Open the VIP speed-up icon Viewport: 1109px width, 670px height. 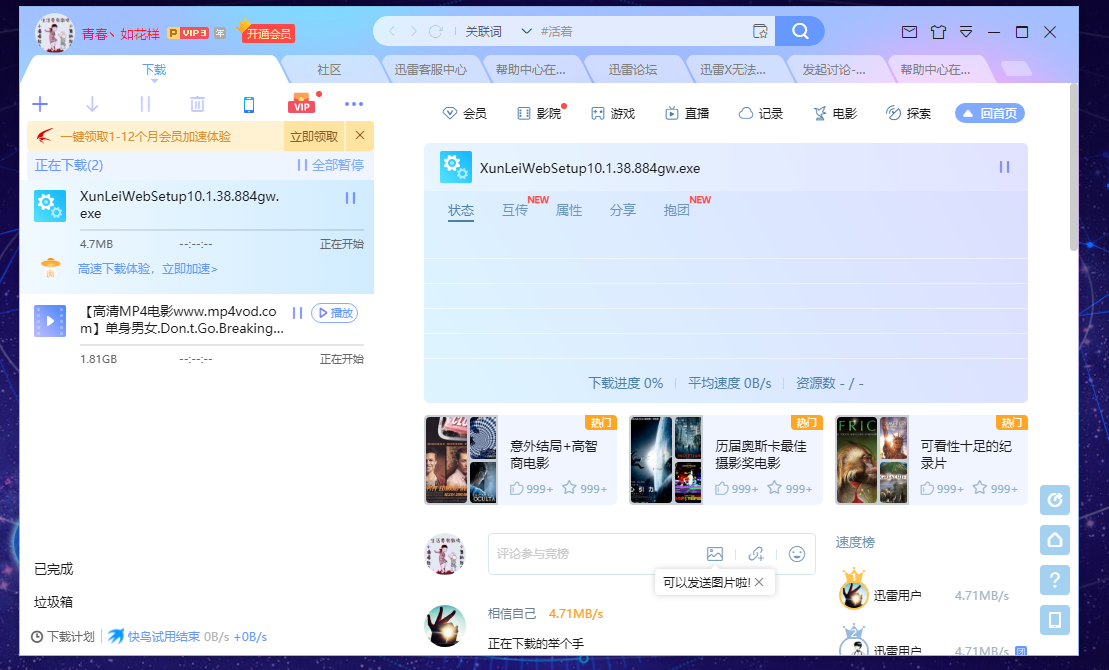300,103
